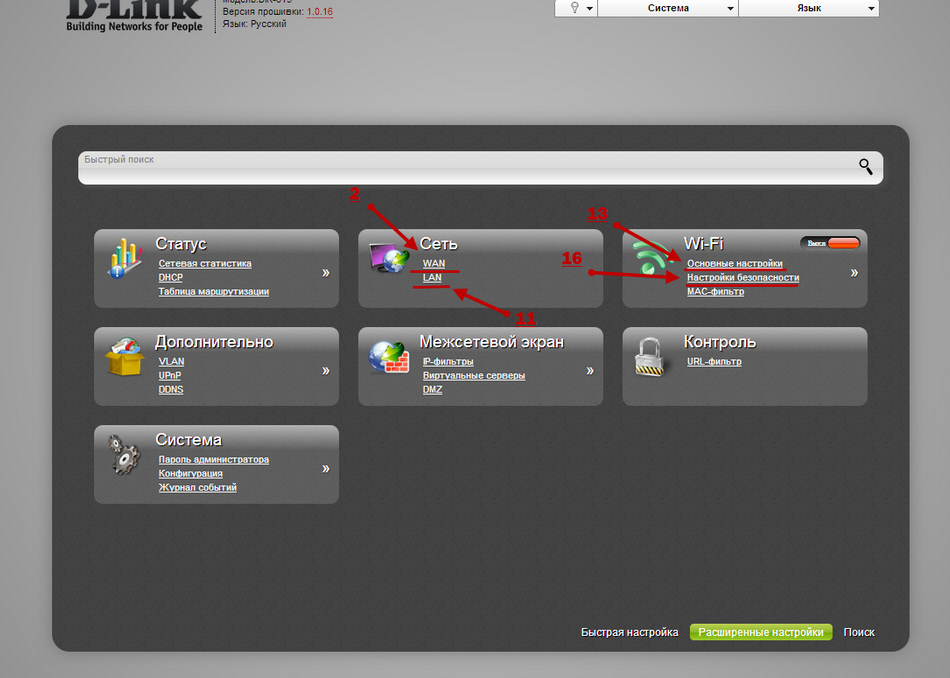Click the Статус section heading

point(181,244)
